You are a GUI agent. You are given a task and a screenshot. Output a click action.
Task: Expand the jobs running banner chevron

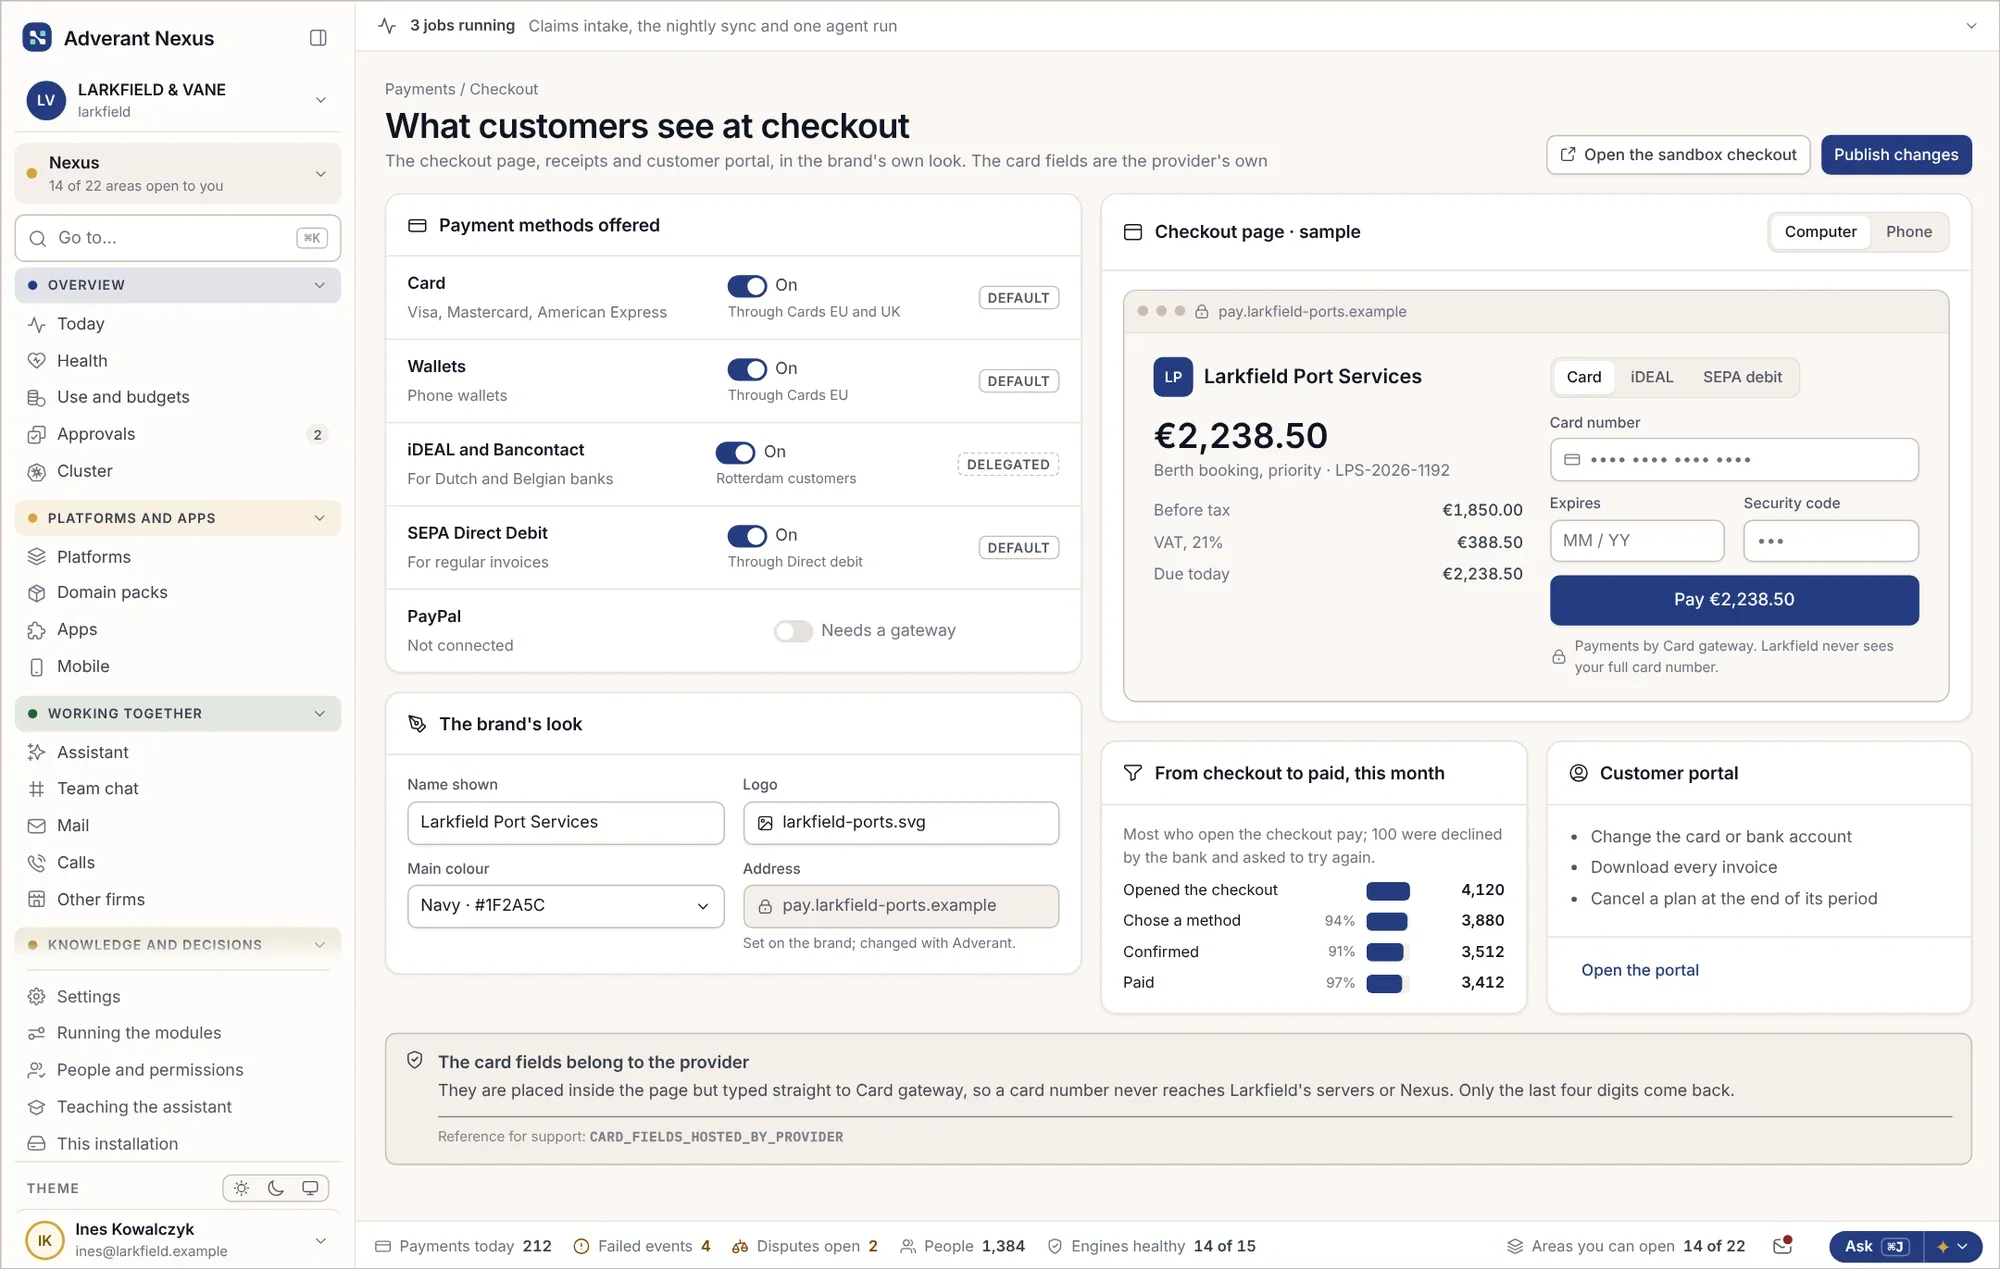click(x=1970, y=26)
